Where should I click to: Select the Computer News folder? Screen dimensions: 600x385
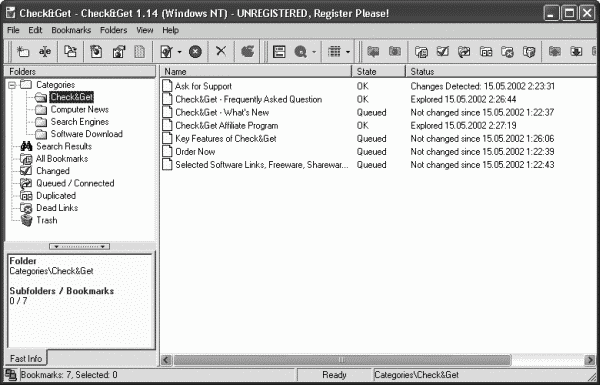pyautogui.click(x=80, y=109)
